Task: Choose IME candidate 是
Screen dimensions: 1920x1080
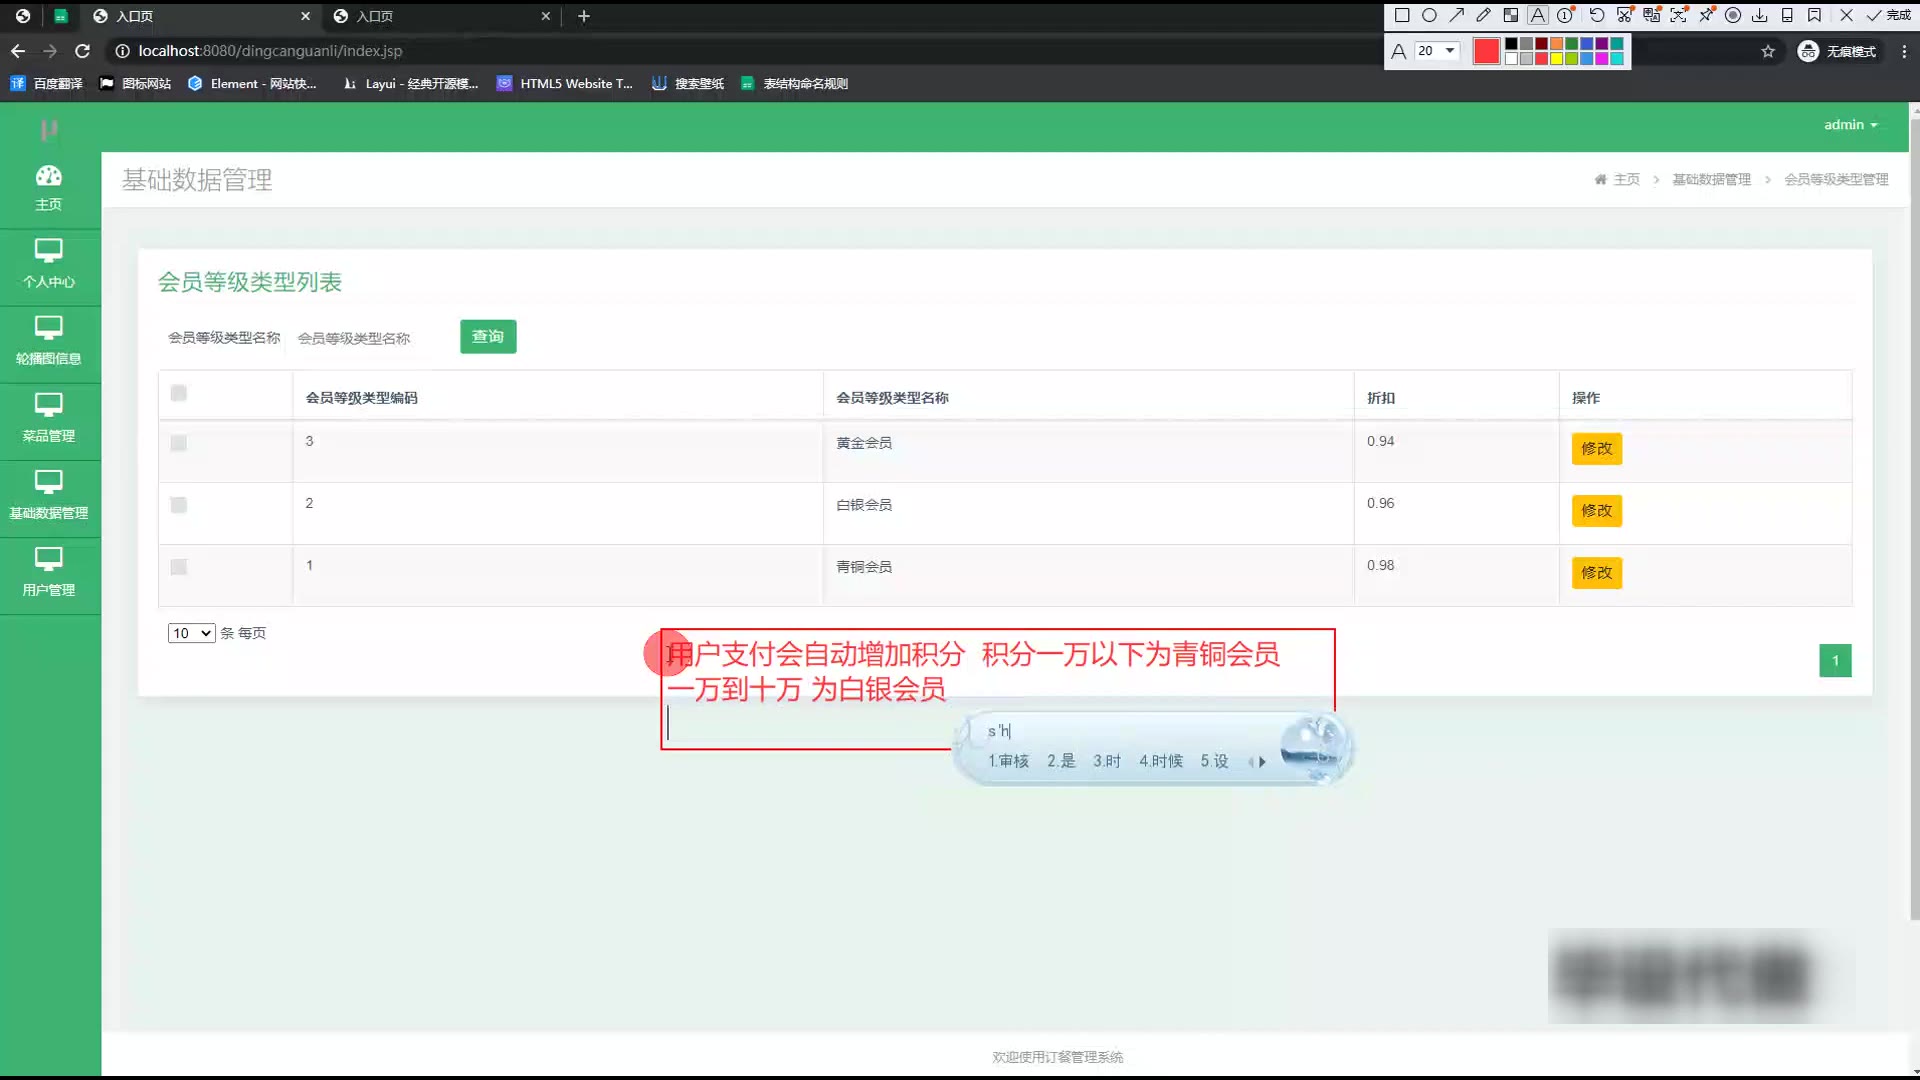Action: coord(1061,761)
